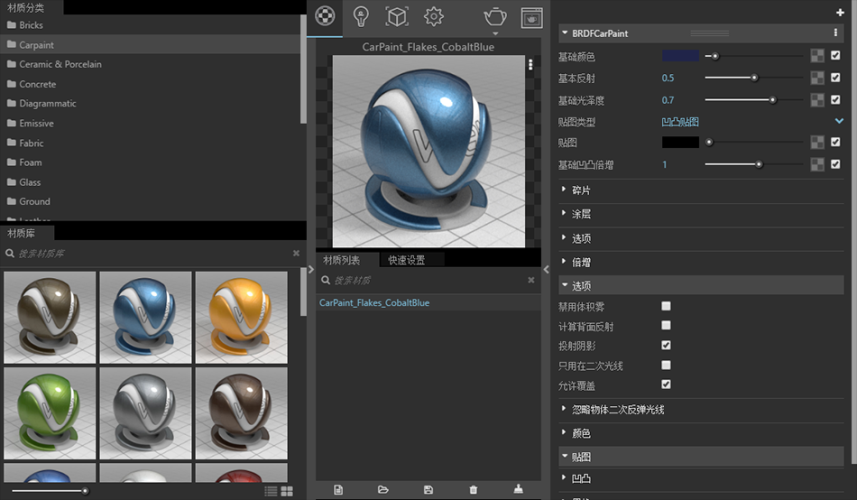This screenshot has height=500, width=857.
Task: Expand the 倍增 section
Action: [563, 261]
